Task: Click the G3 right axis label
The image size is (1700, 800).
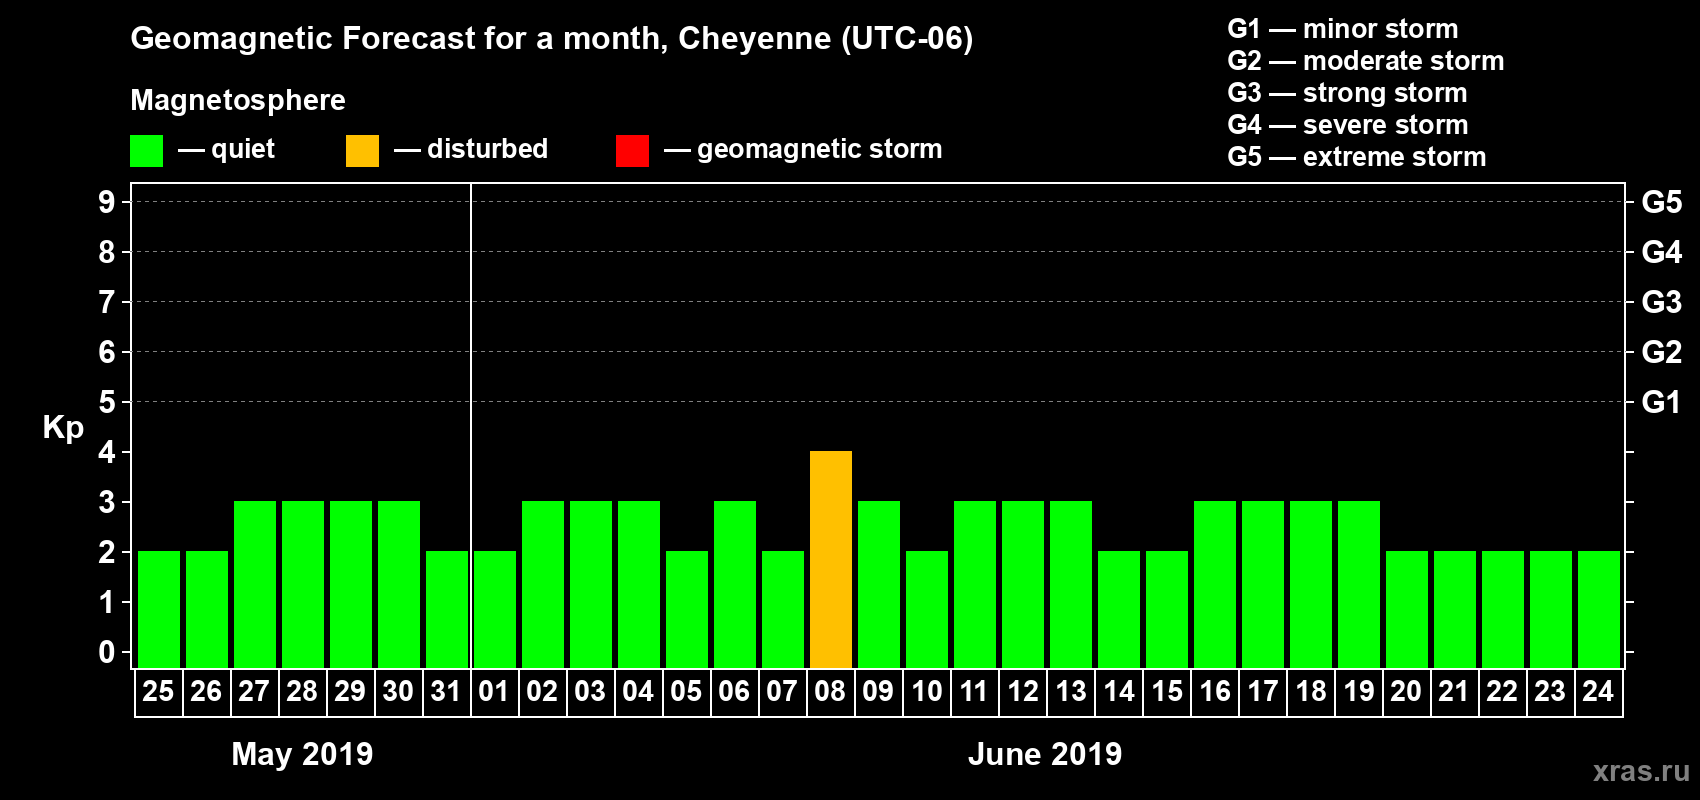Action: pos(1662,302)
